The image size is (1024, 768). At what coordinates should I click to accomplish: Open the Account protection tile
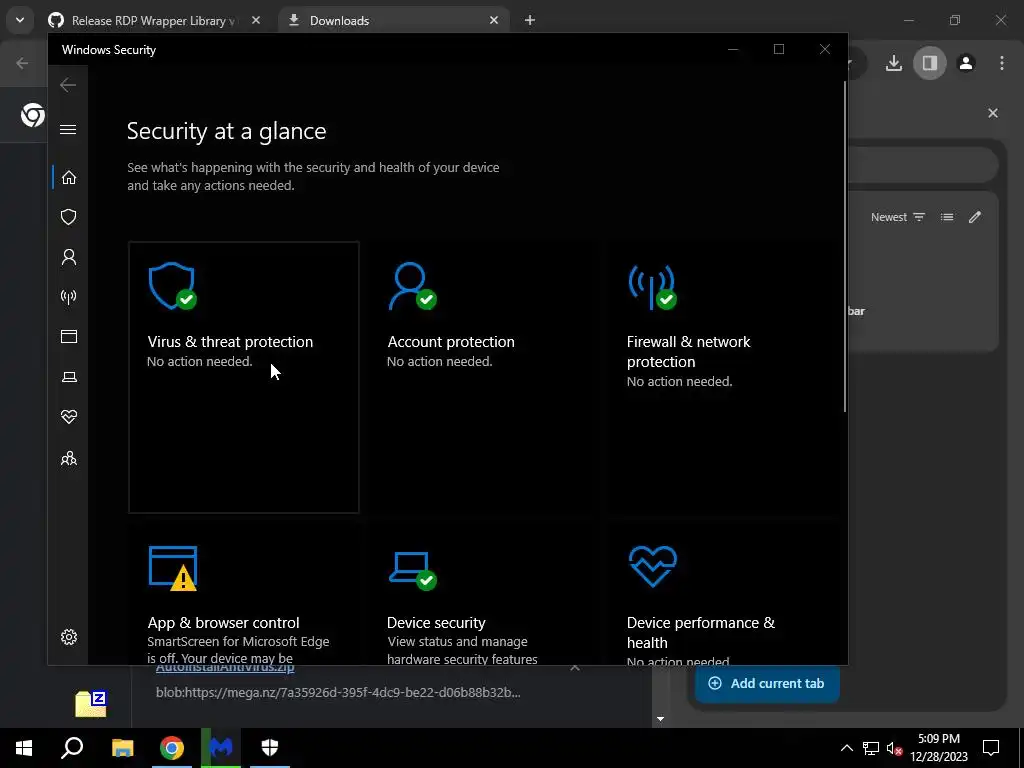tap(483, 377)
